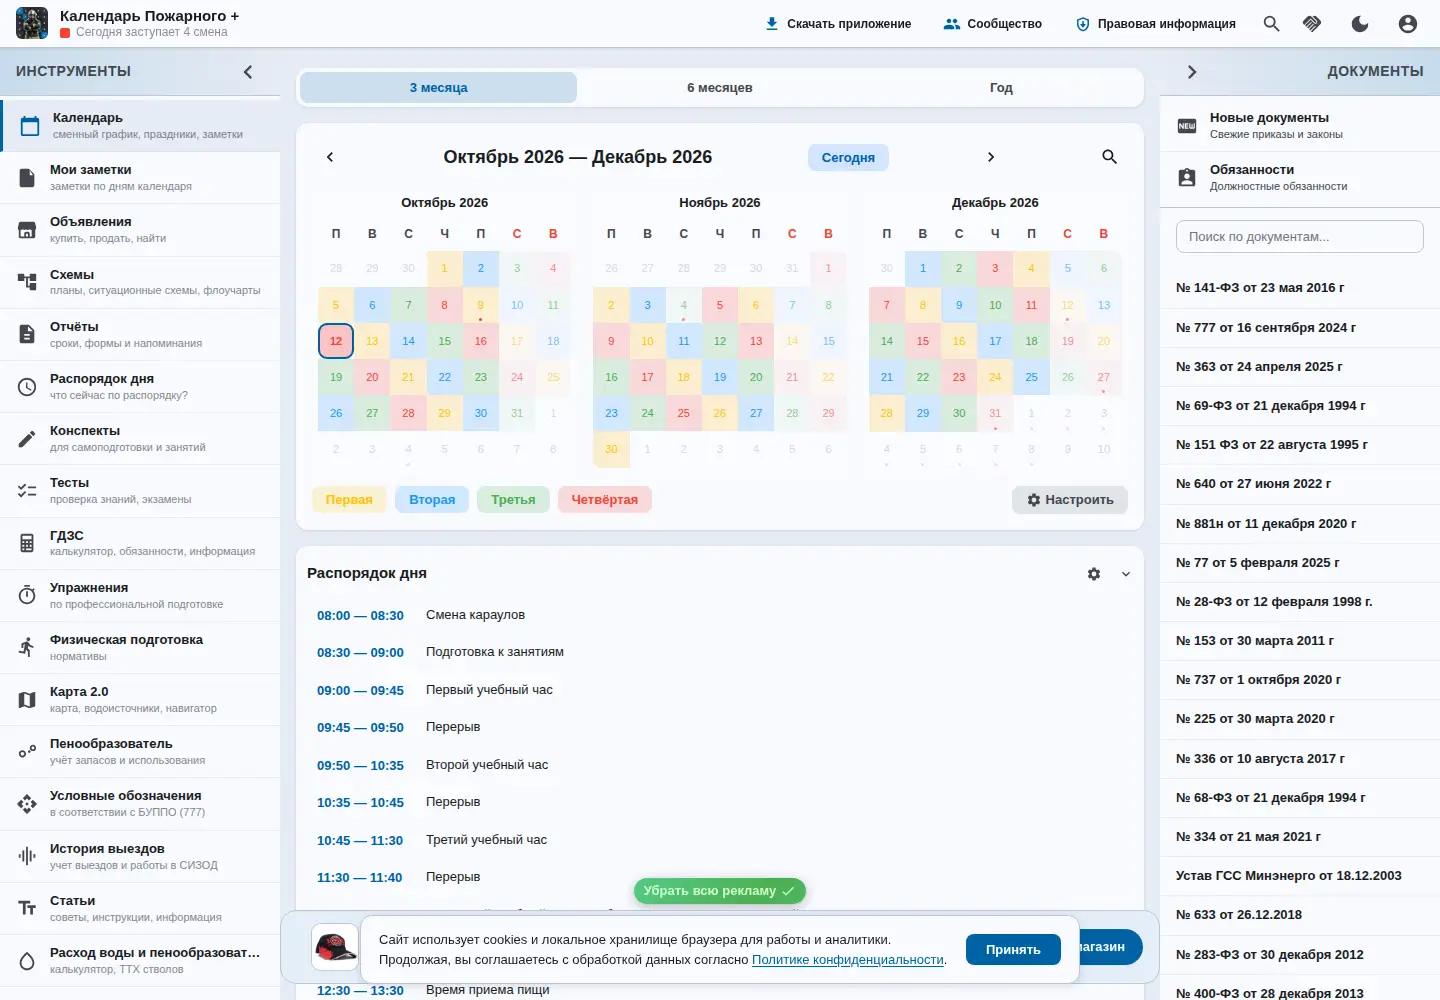The height and width of the screenshot is (1000, 1440).
Task: Collapse the Распорядок дня section chevron
Action: tap(1126, 574)
